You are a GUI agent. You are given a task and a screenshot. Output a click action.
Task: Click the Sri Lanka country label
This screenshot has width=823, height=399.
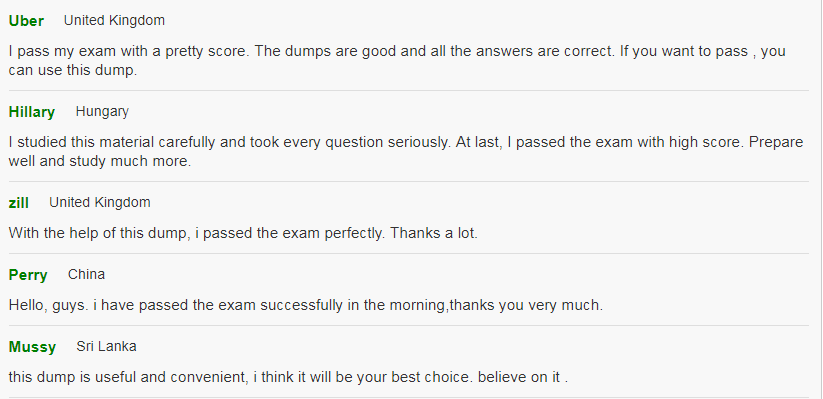click(107, 346)
